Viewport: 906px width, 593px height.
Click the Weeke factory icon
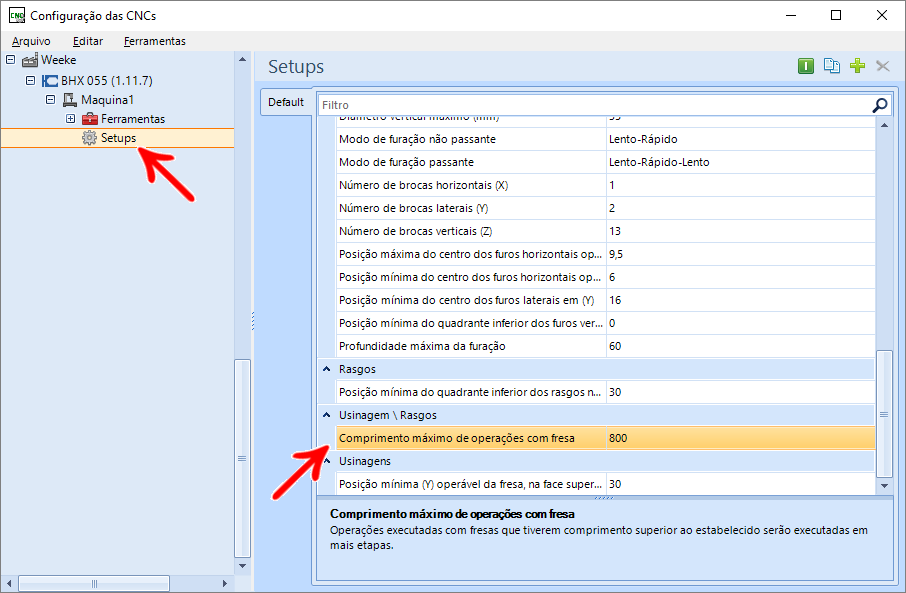coord(30,60)
